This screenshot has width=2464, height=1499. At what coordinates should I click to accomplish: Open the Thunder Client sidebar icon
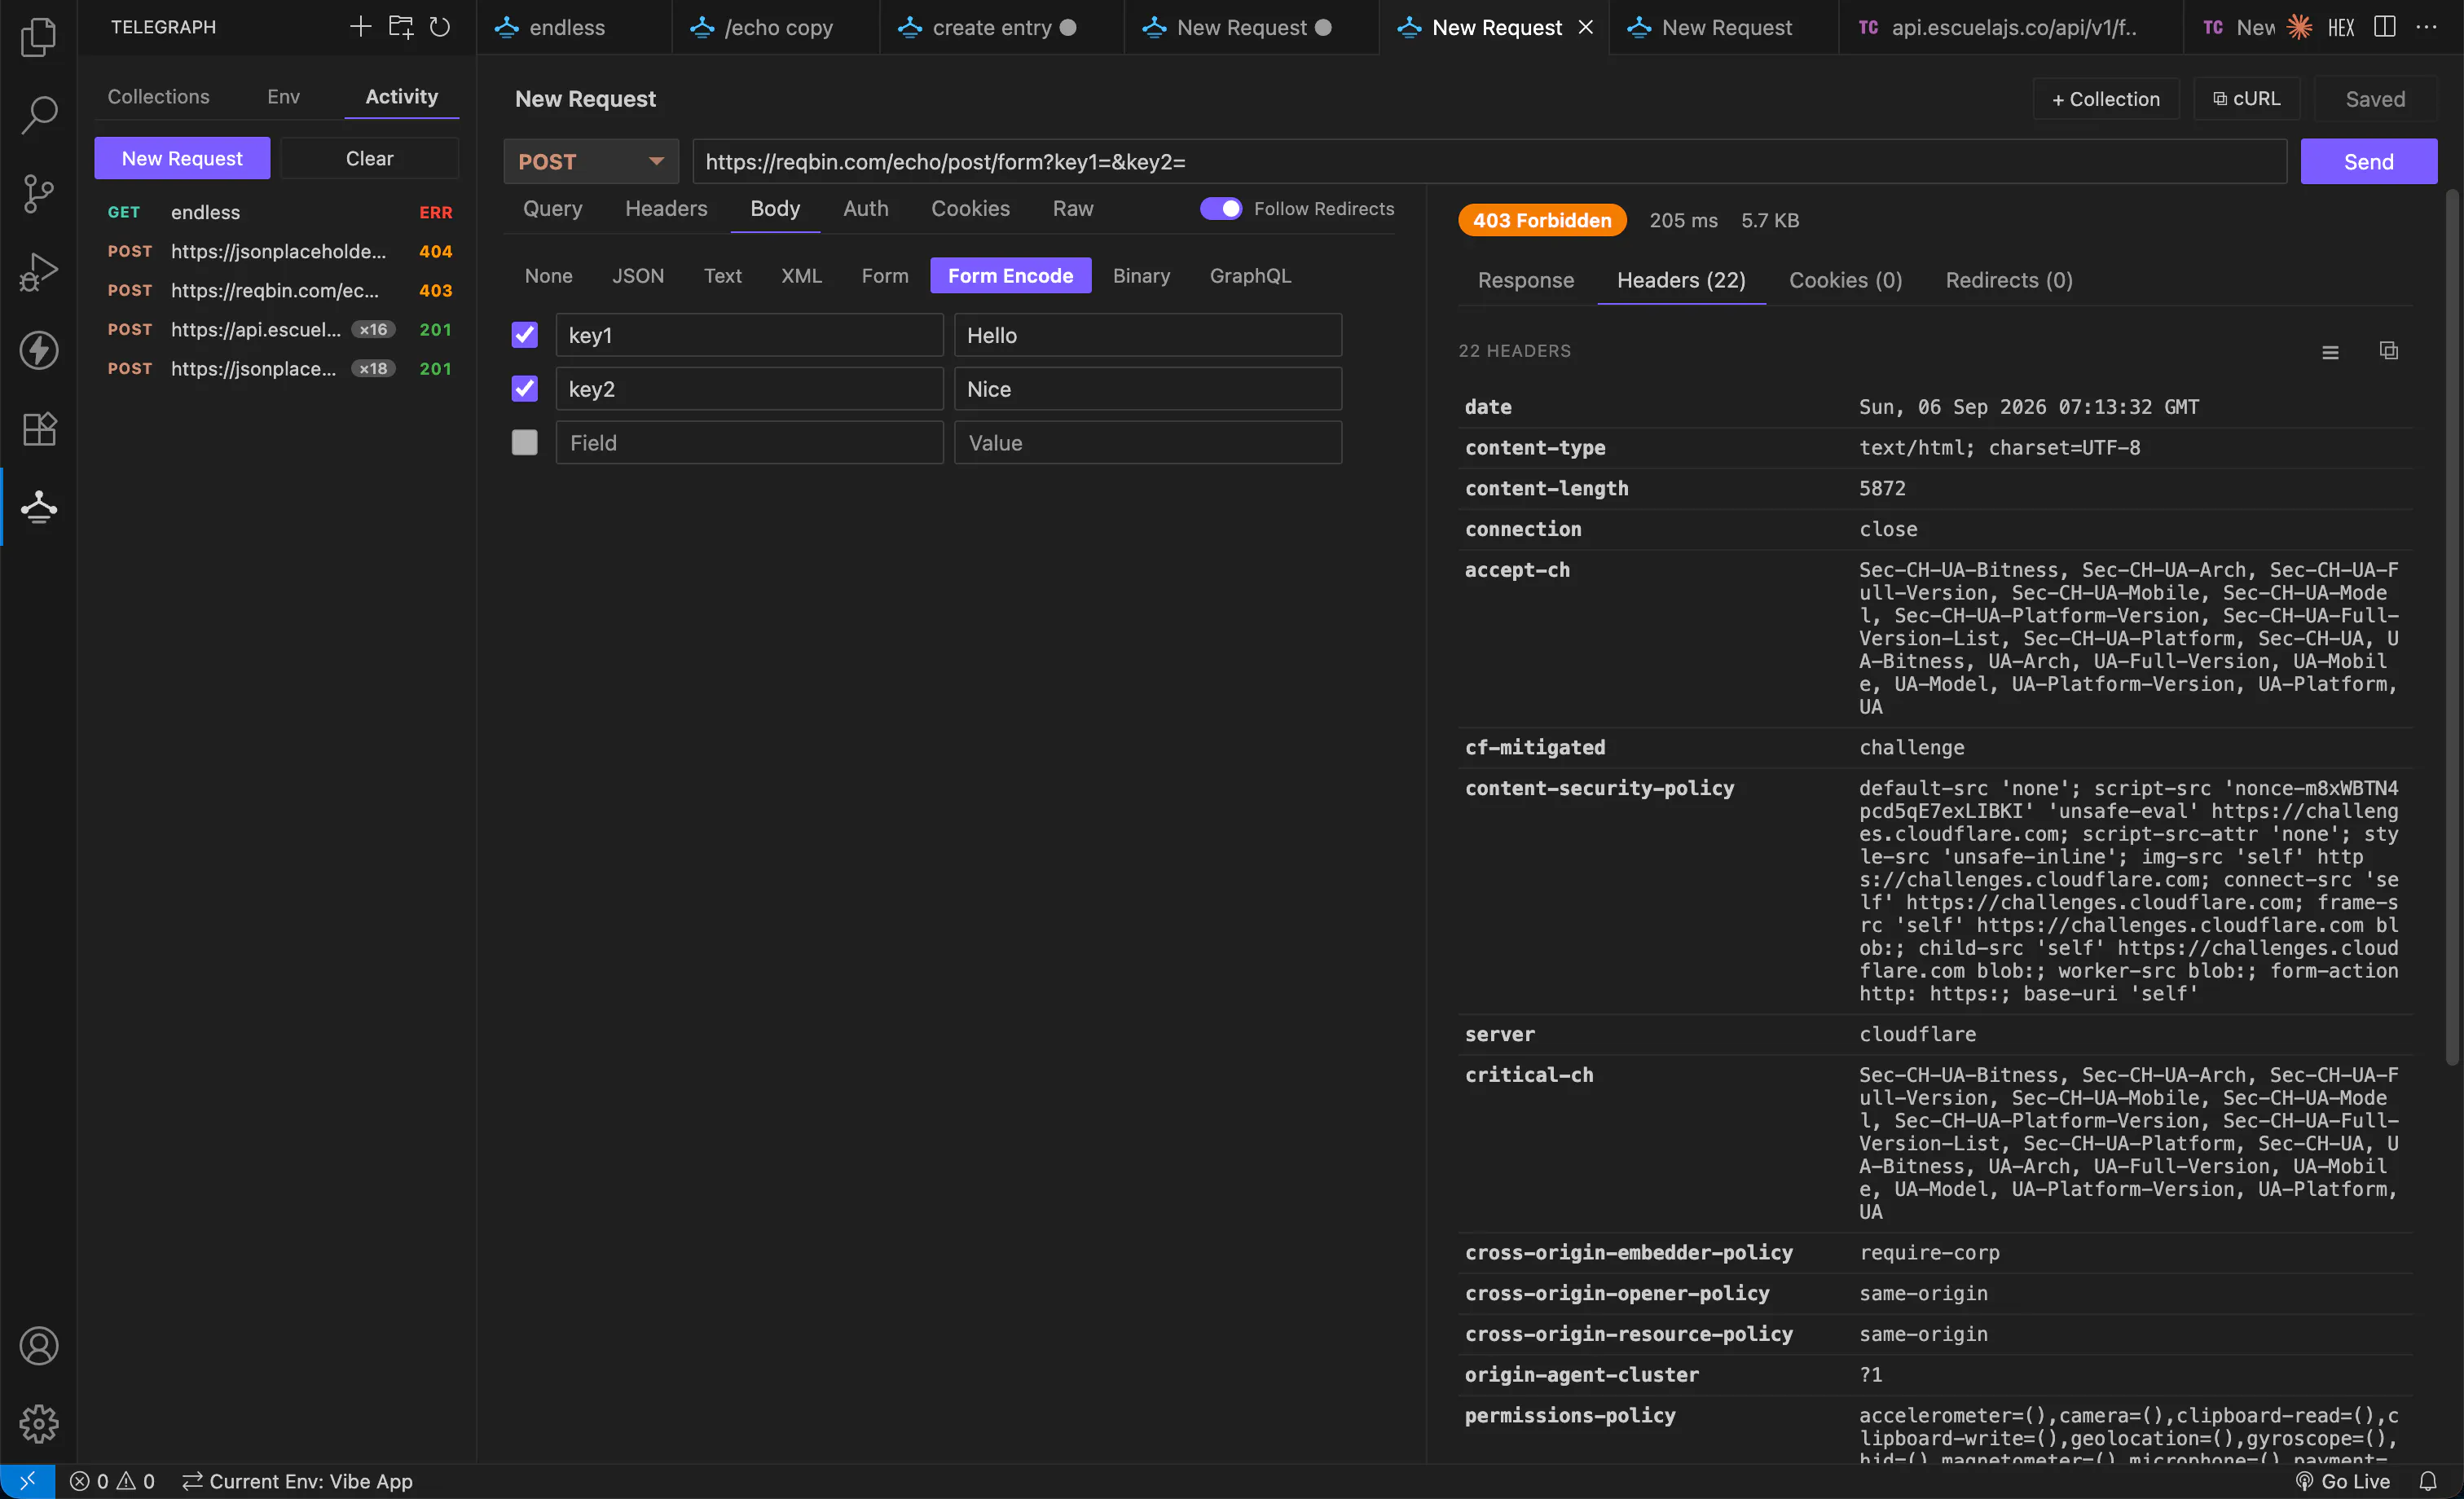38,507
